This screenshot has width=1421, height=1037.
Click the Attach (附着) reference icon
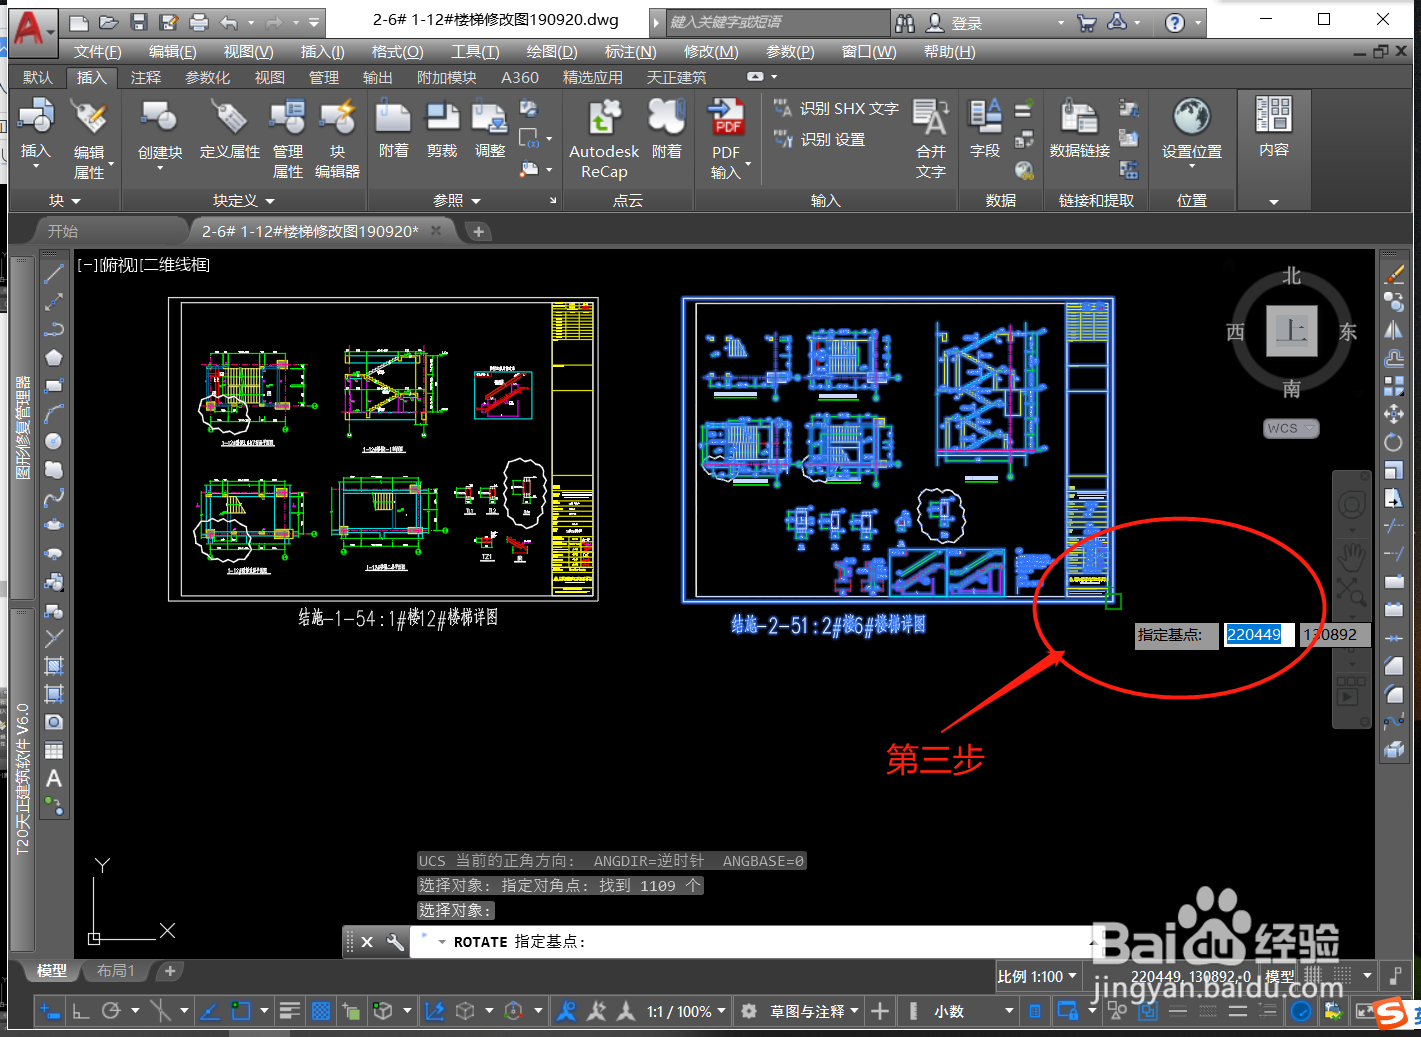(393, 117)
